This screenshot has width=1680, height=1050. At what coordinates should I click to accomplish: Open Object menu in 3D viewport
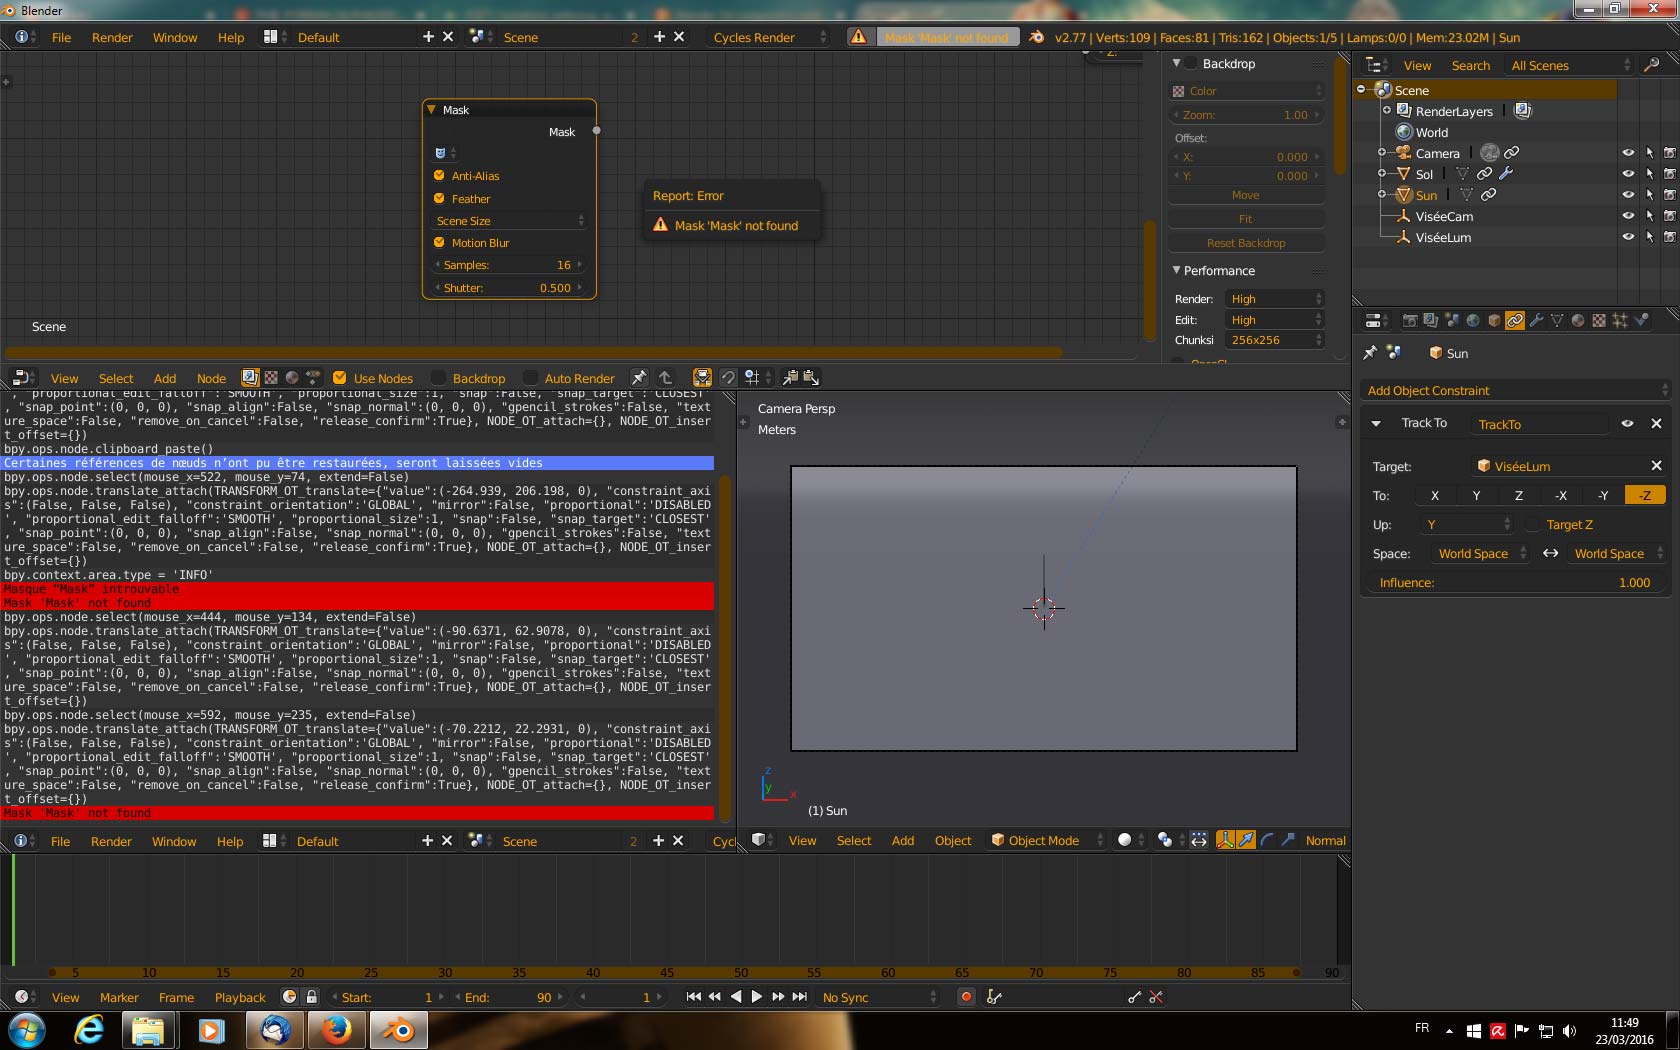(953, 840)
